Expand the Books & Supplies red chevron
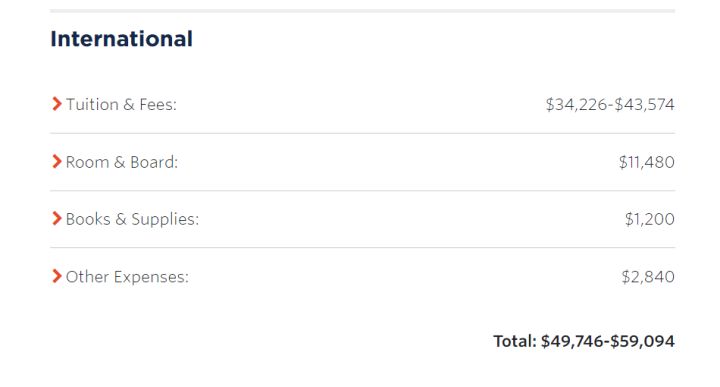The width and height of the screenshot is (720, 387). click(56, 219)
